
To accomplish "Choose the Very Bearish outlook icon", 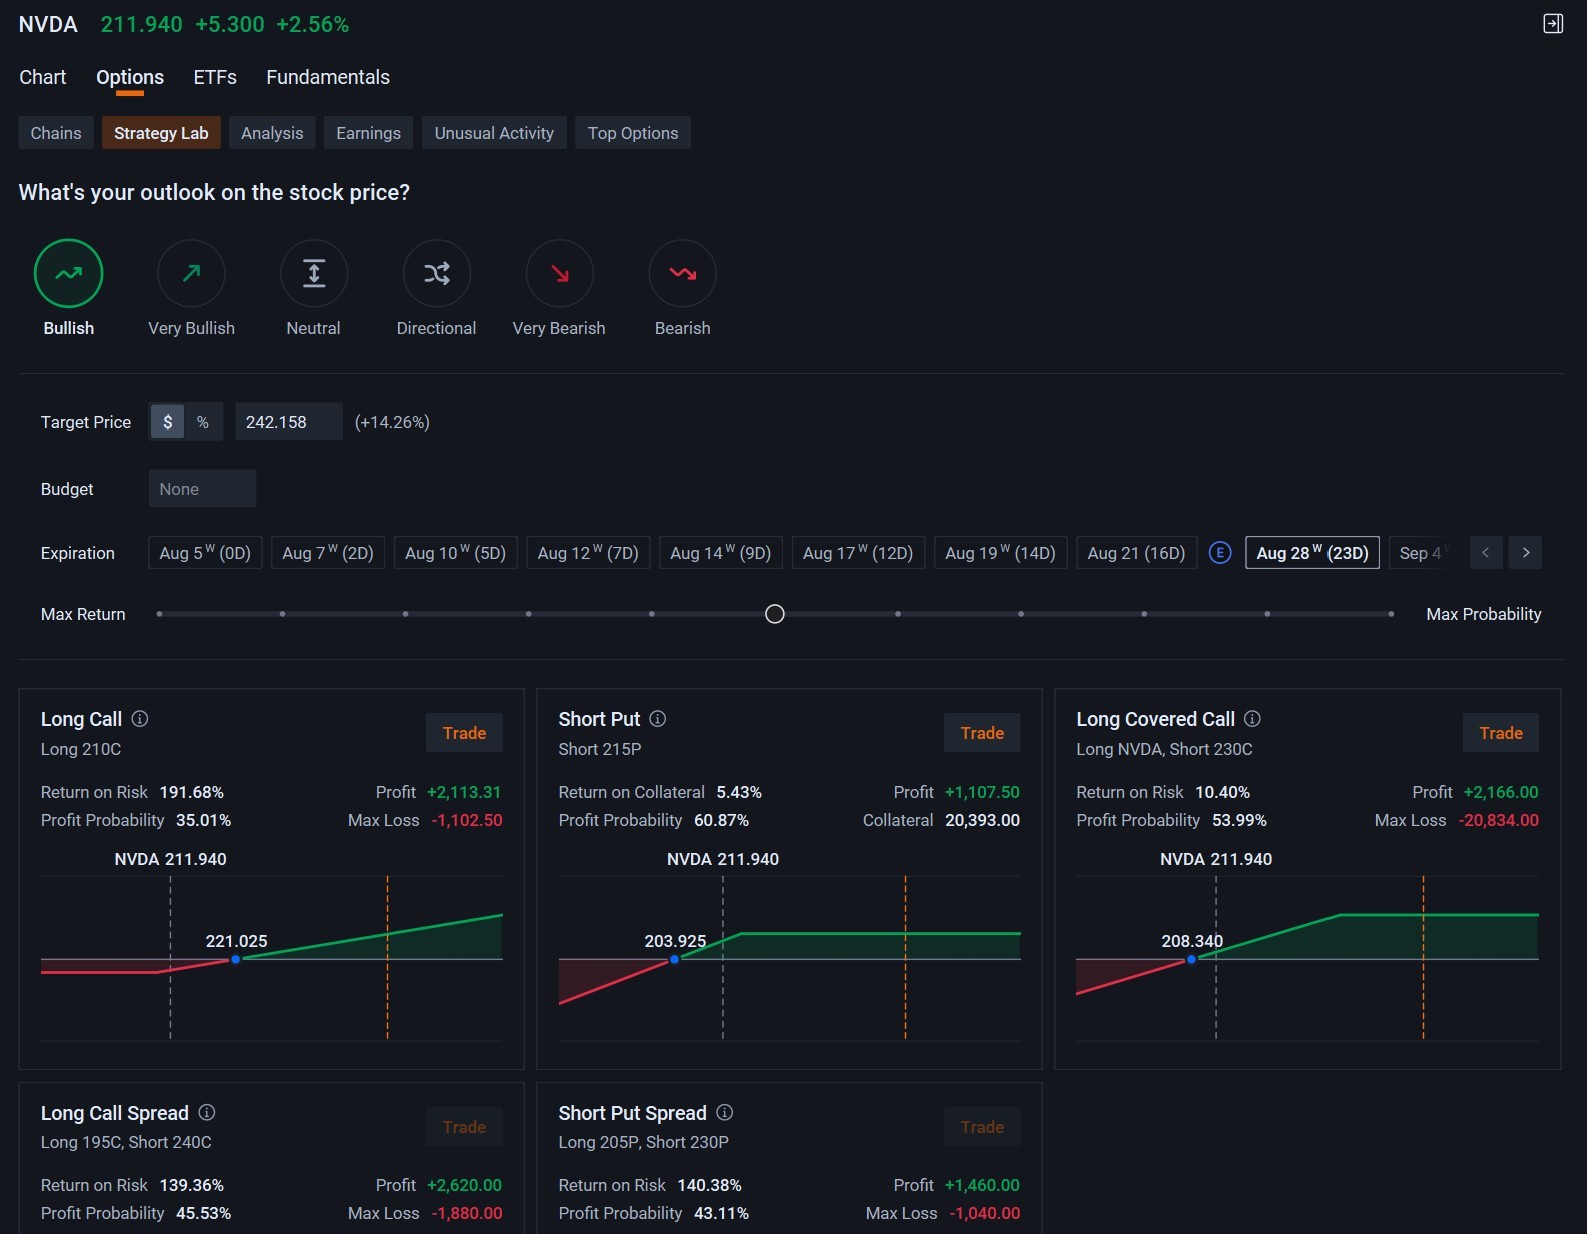I will point(560,273).
